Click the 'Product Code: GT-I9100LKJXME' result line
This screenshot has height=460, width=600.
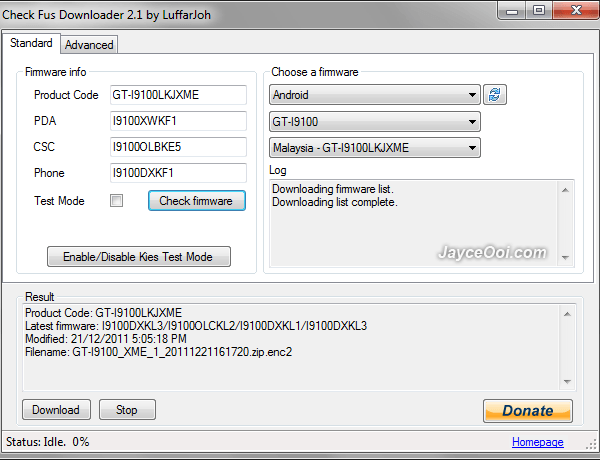103,313
